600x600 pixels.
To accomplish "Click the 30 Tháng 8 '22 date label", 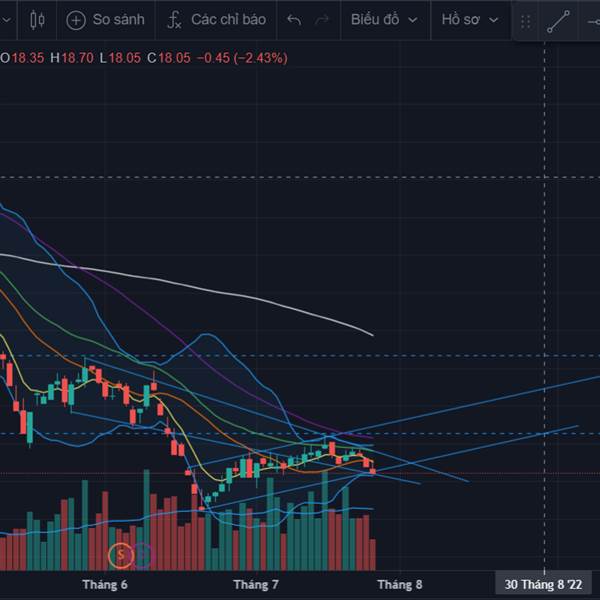I will coord(543,585).
